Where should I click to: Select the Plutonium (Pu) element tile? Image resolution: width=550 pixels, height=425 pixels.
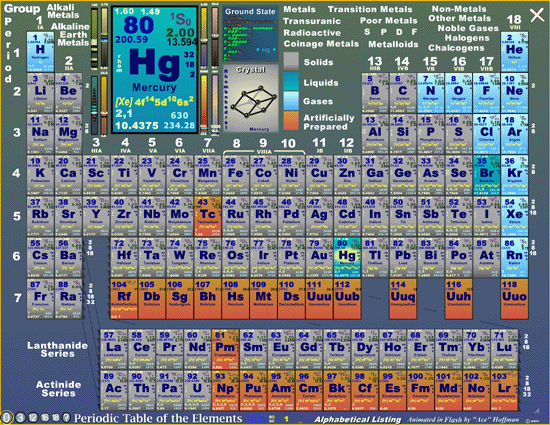coord(253,390)
